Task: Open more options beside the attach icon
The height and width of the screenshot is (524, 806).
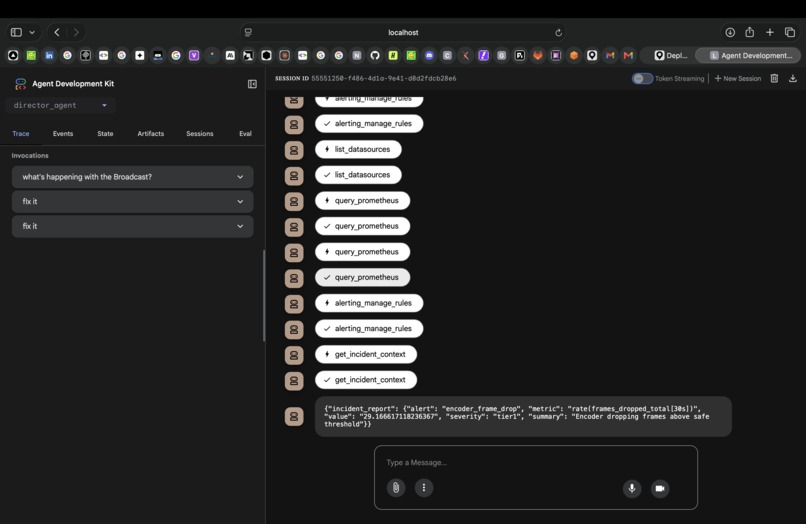Action: pyautogui.click(x=424, y=487)
